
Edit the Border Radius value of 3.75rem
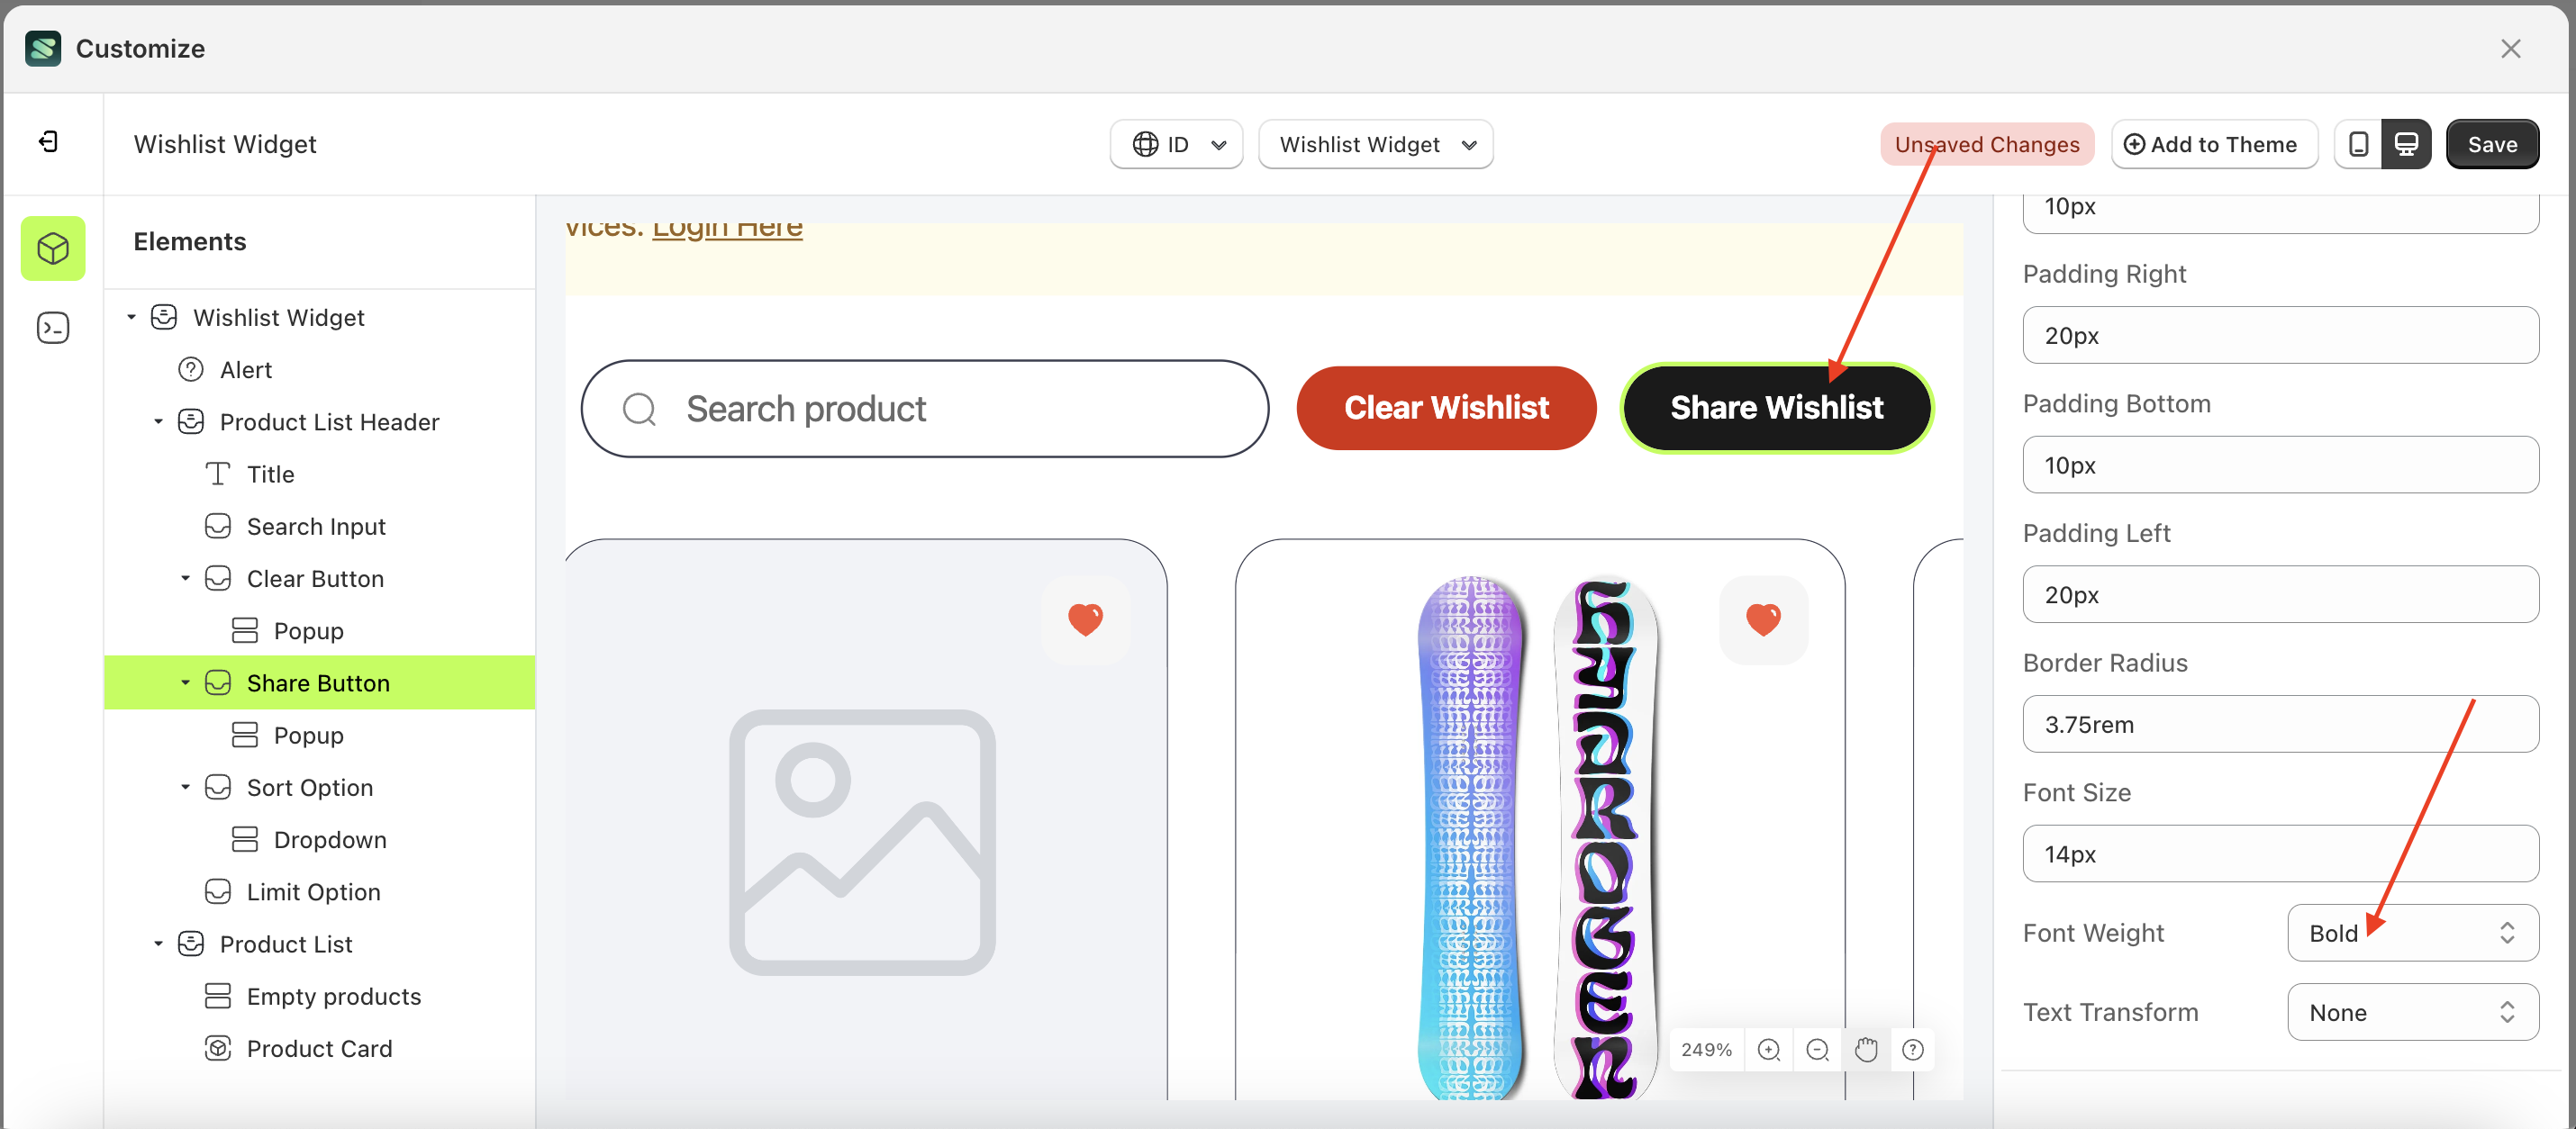point(2280,724)
